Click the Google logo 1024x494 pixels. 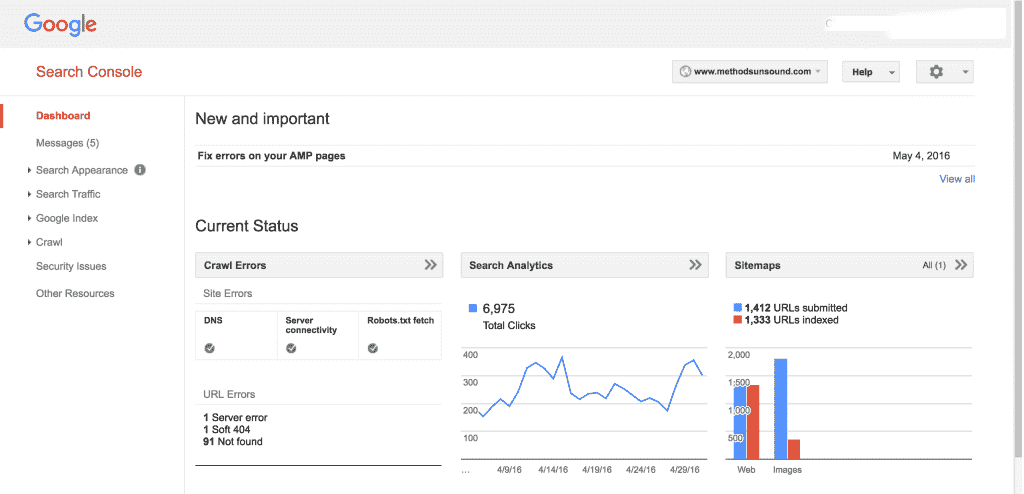[x=60, y=25]
